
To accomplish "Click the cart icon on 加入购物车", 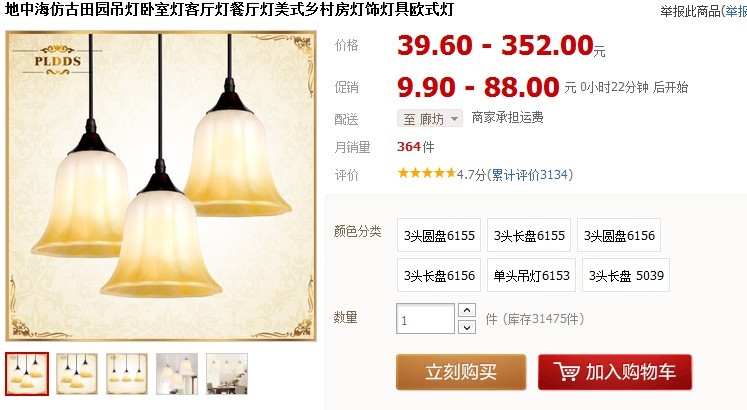I will click(566, 371).
